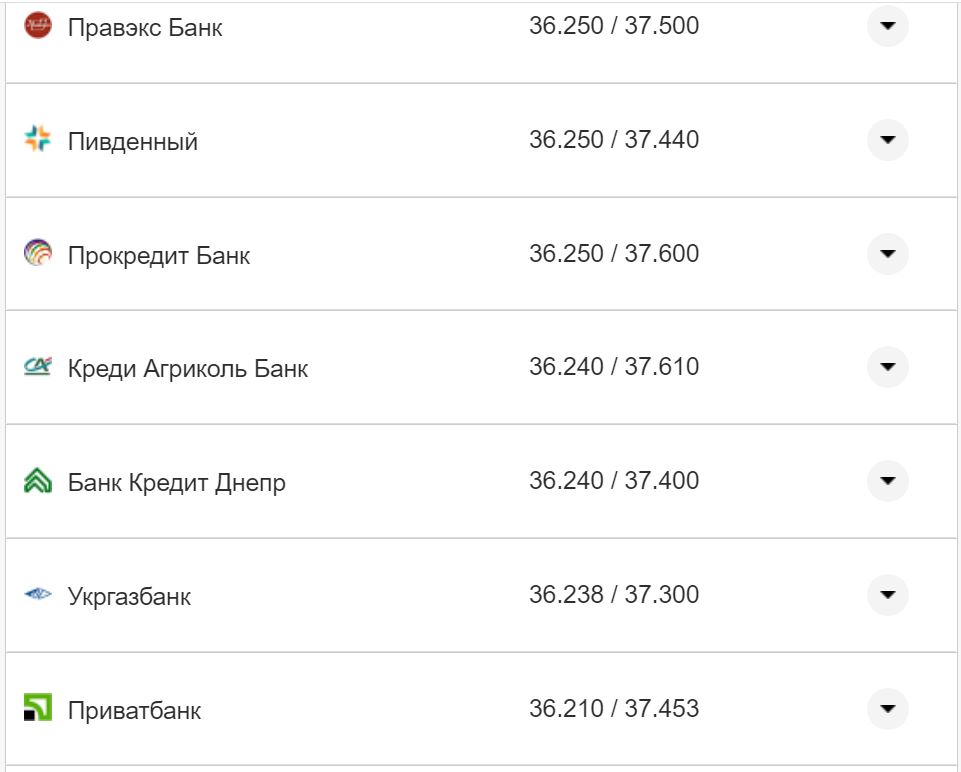Open Банк Кредит Днепр details dropdown
This screenshot has width=961, height=772.
pos(886,480)
